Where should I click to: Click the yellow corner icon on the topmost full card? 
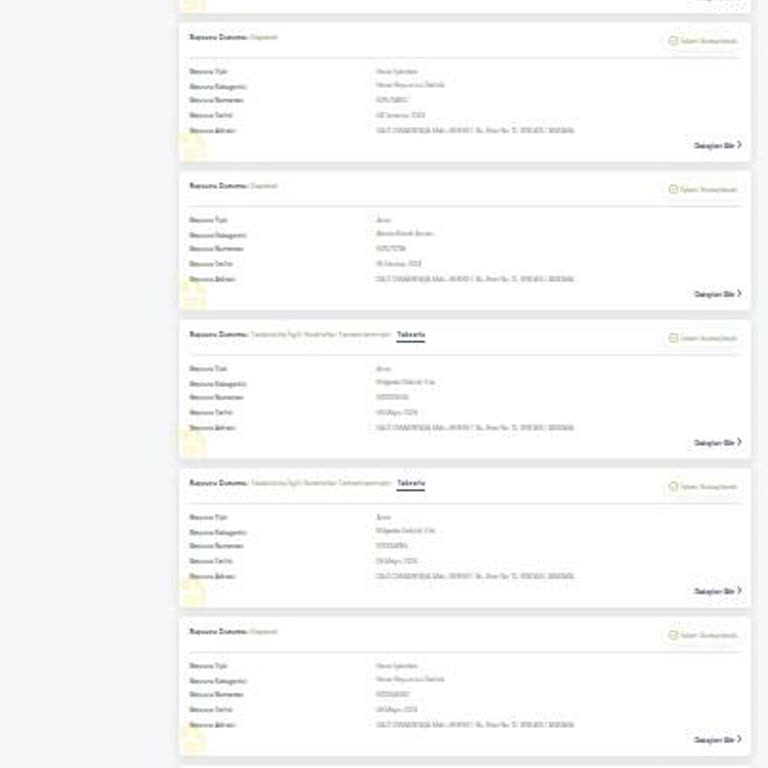(191, 147)
